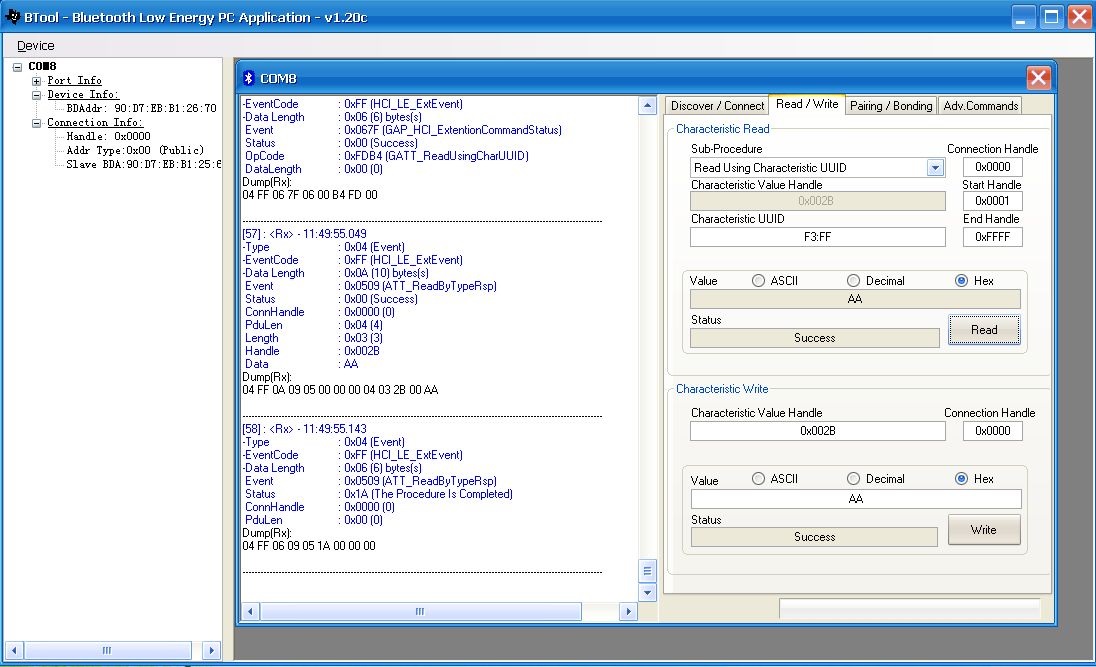Click the log line "[57] : <Rx> - 11:49:55.049"

pos(304,234)
